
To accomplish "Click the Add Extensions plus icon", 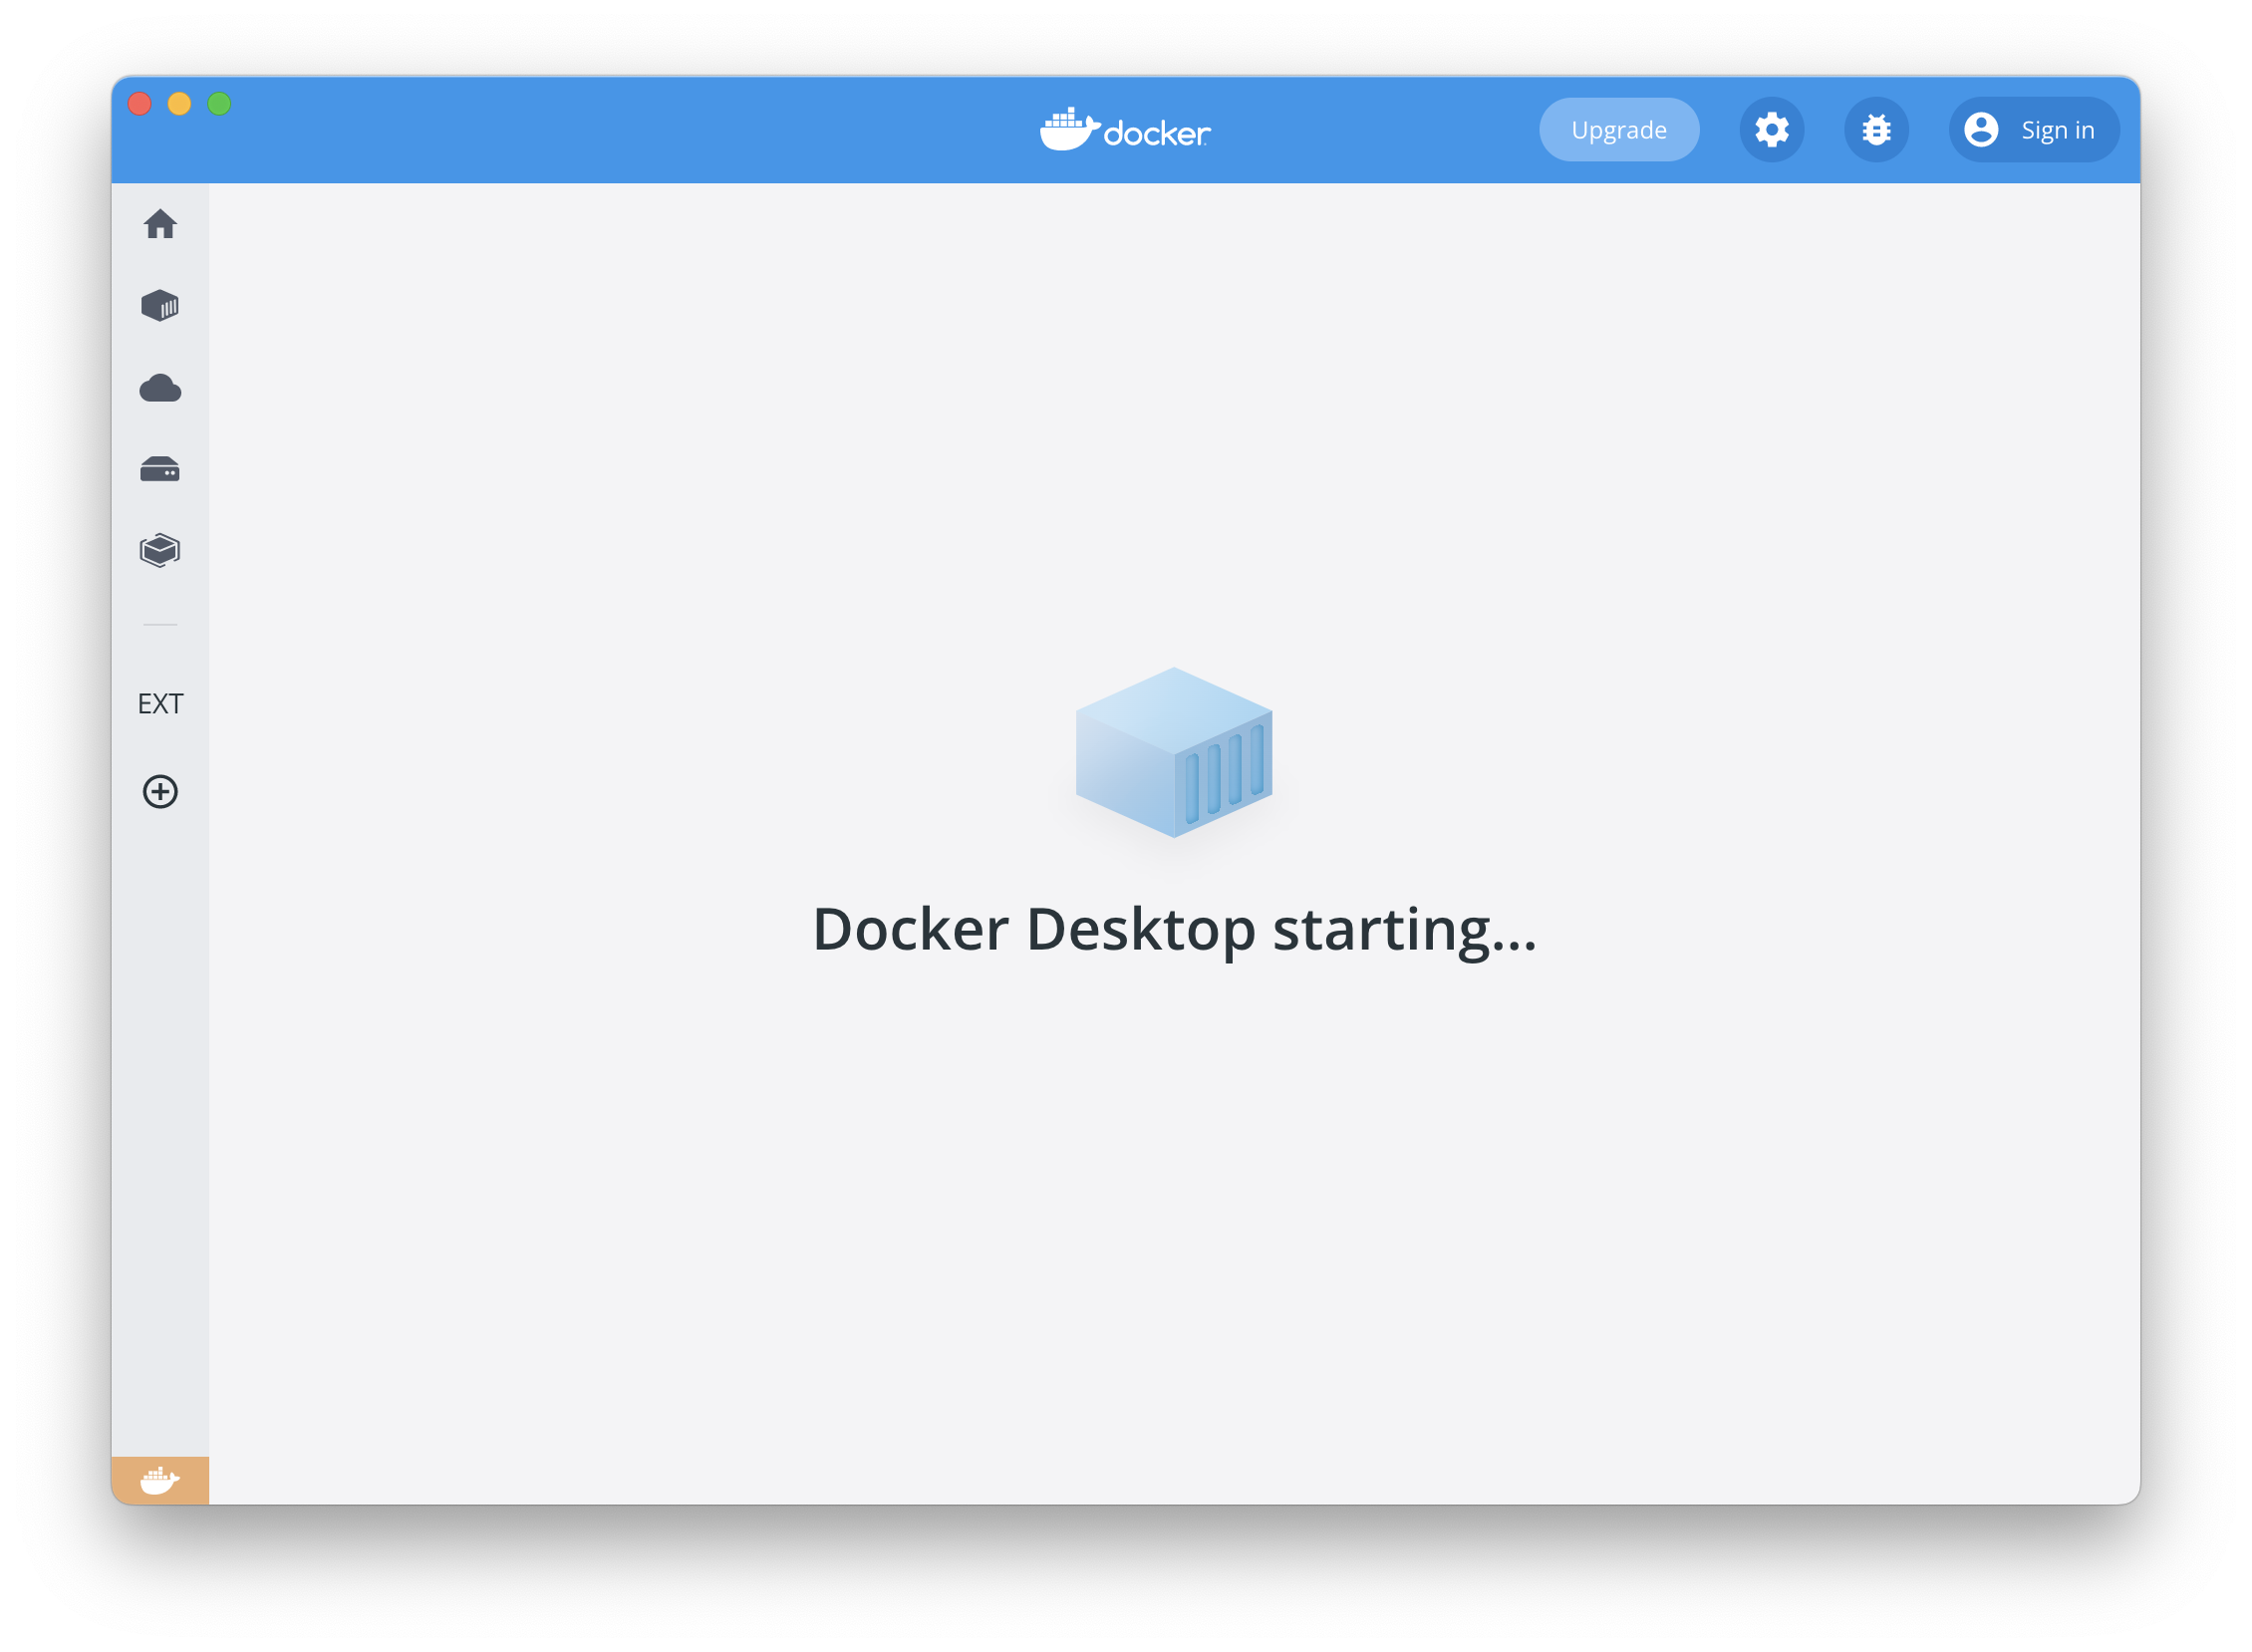I will point(160,792).
